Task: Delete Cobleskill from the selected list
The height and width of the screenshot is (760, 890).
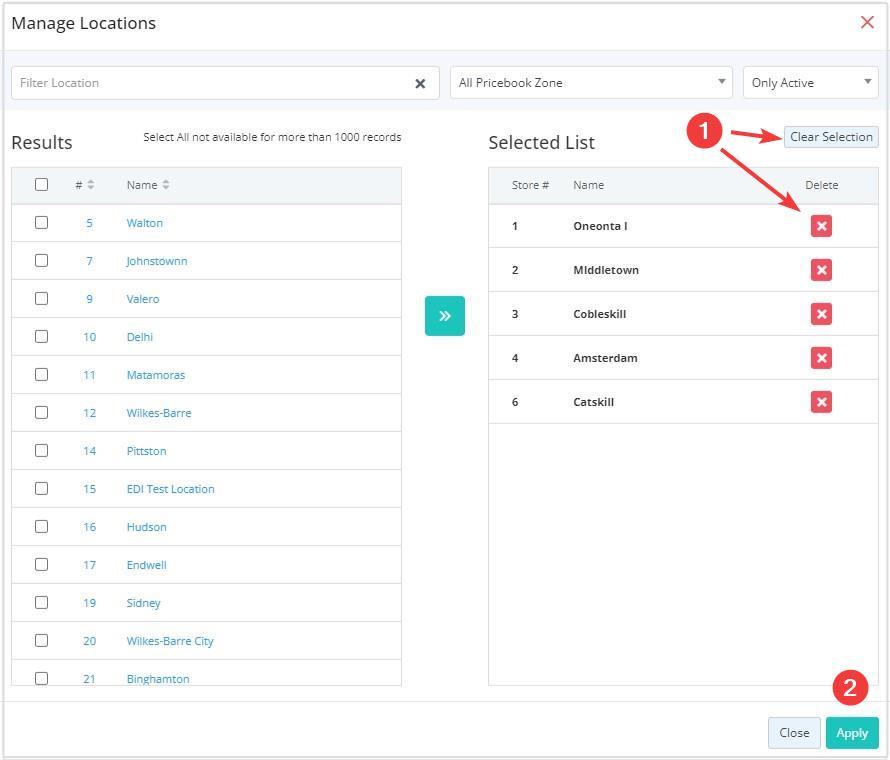Action: coord(821,314)
